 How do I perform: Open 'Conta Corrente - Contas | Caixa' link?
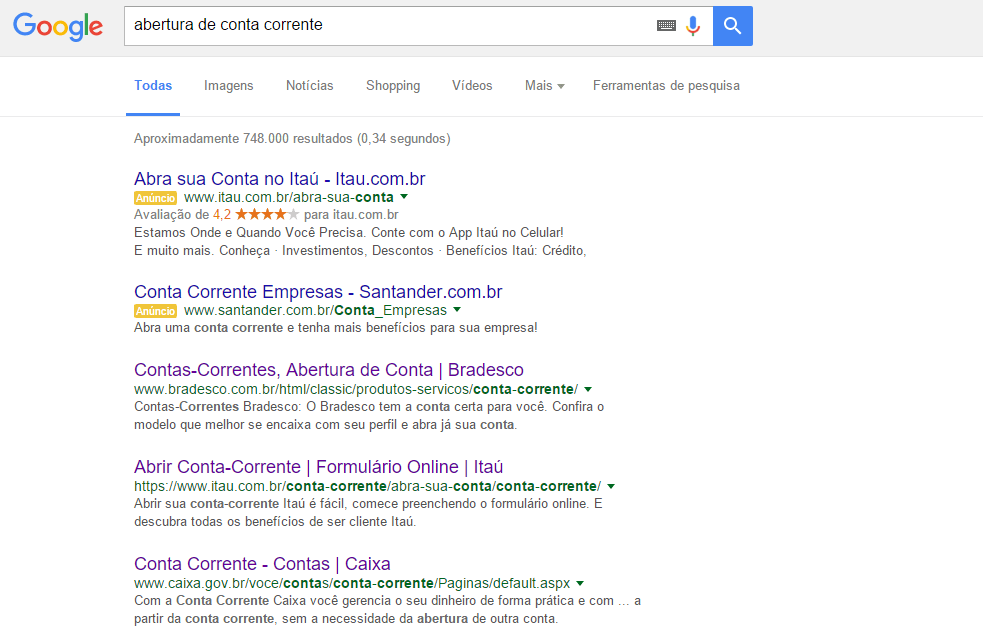coord(262,564)
